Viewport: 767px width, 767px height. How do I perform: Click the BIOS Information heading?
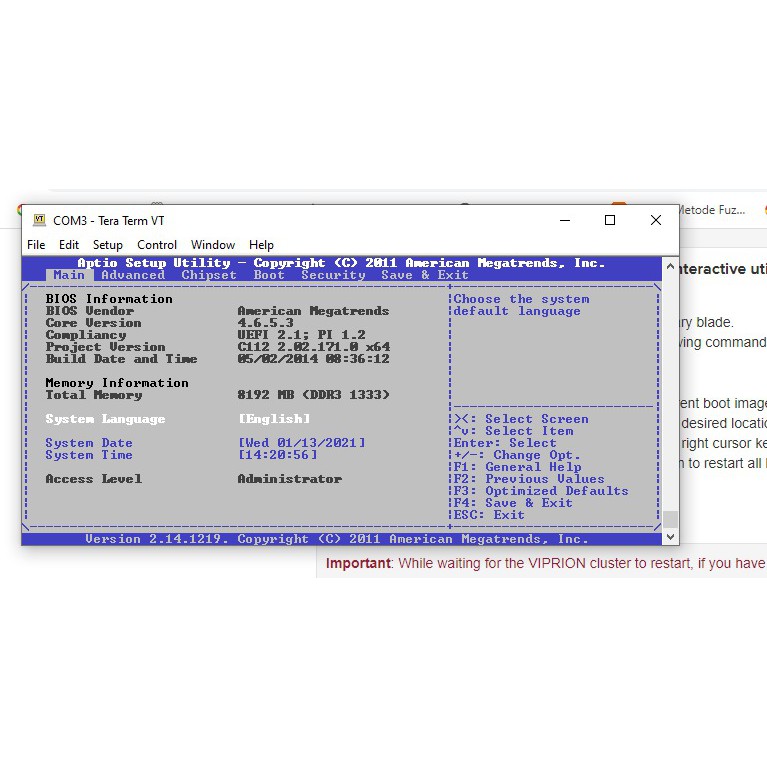(x=109, y=299)
